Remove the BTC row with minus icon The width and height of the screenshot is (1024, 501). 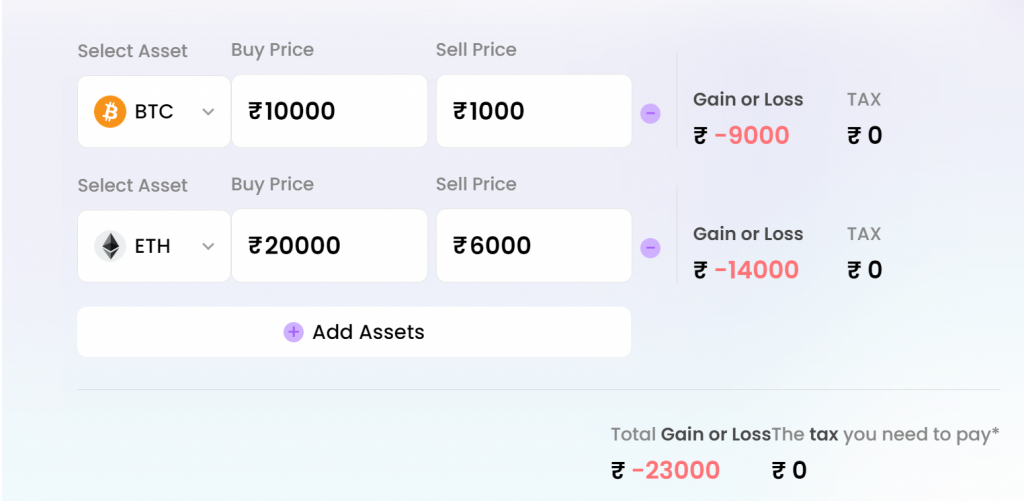(650, 114)
